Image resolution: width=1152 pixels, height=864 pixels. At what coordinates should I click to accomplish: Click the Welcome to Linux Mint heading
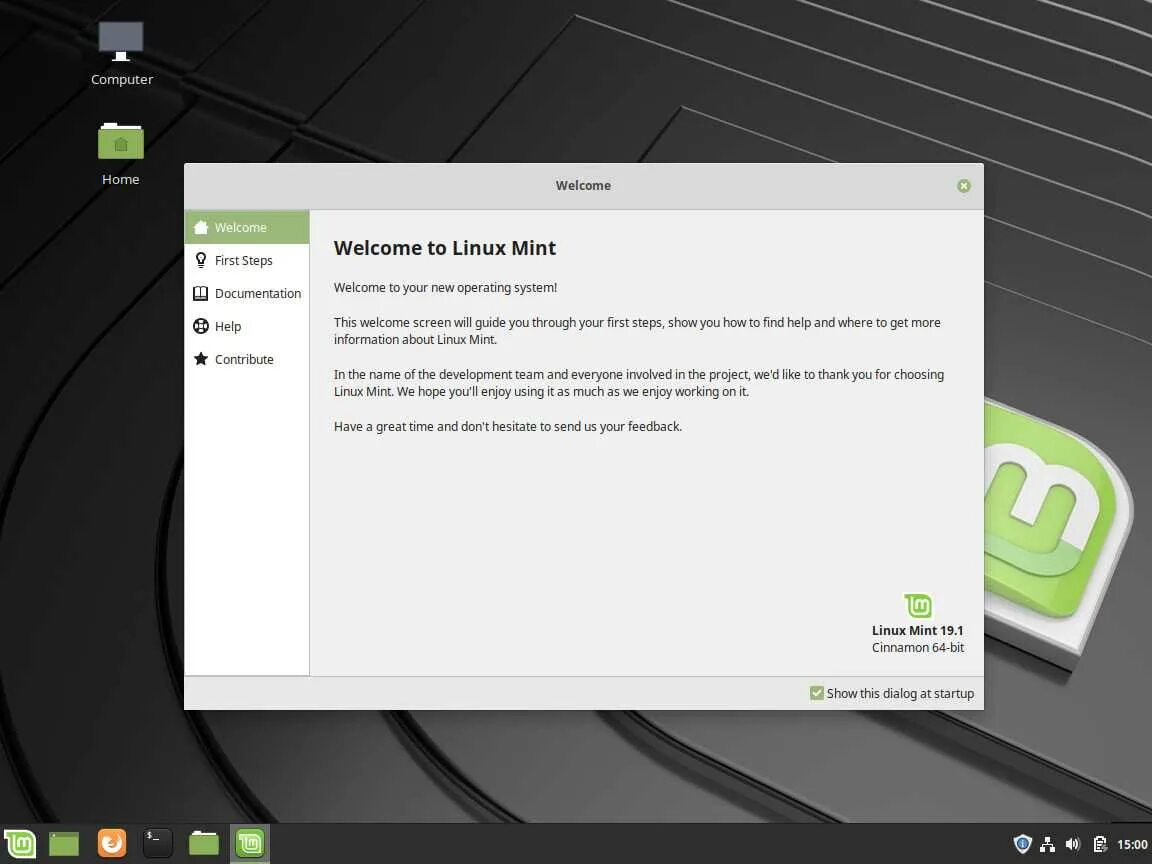coord(444,248)
